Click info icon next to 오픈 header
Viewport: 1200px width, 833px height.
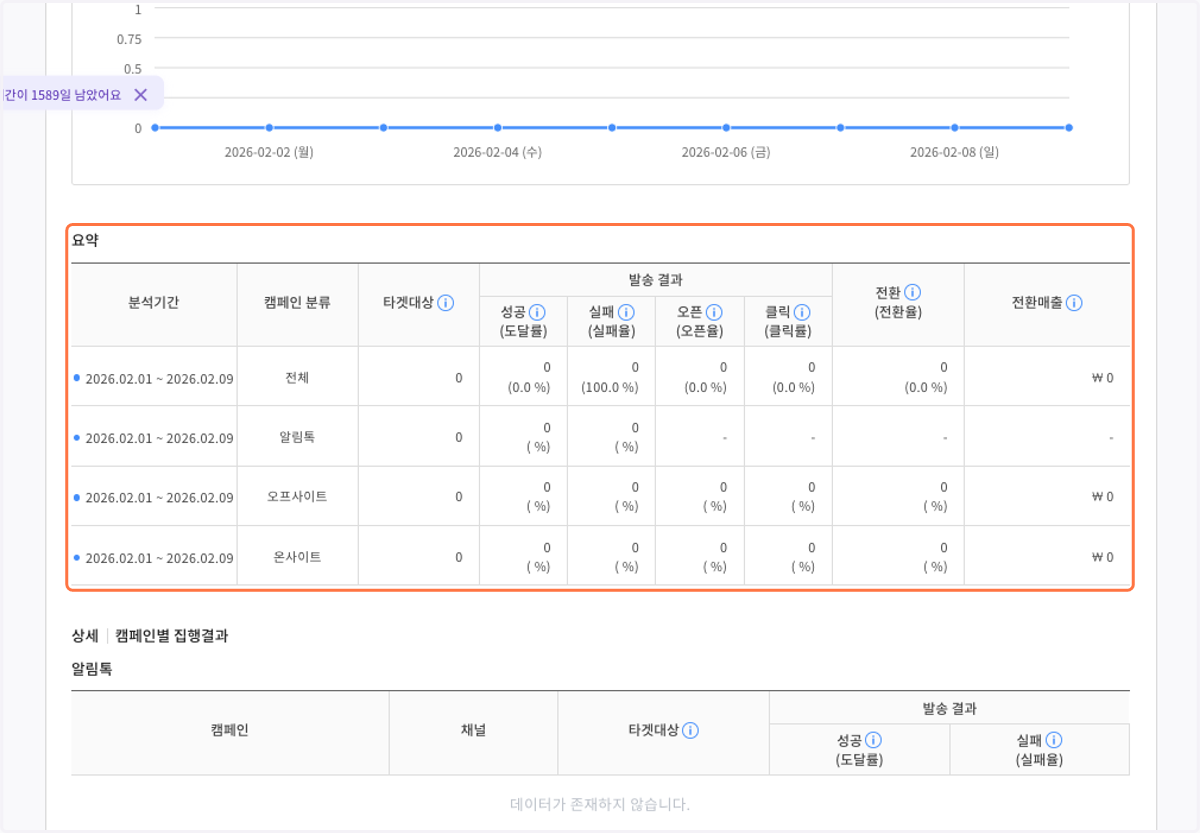coord(714,313)
